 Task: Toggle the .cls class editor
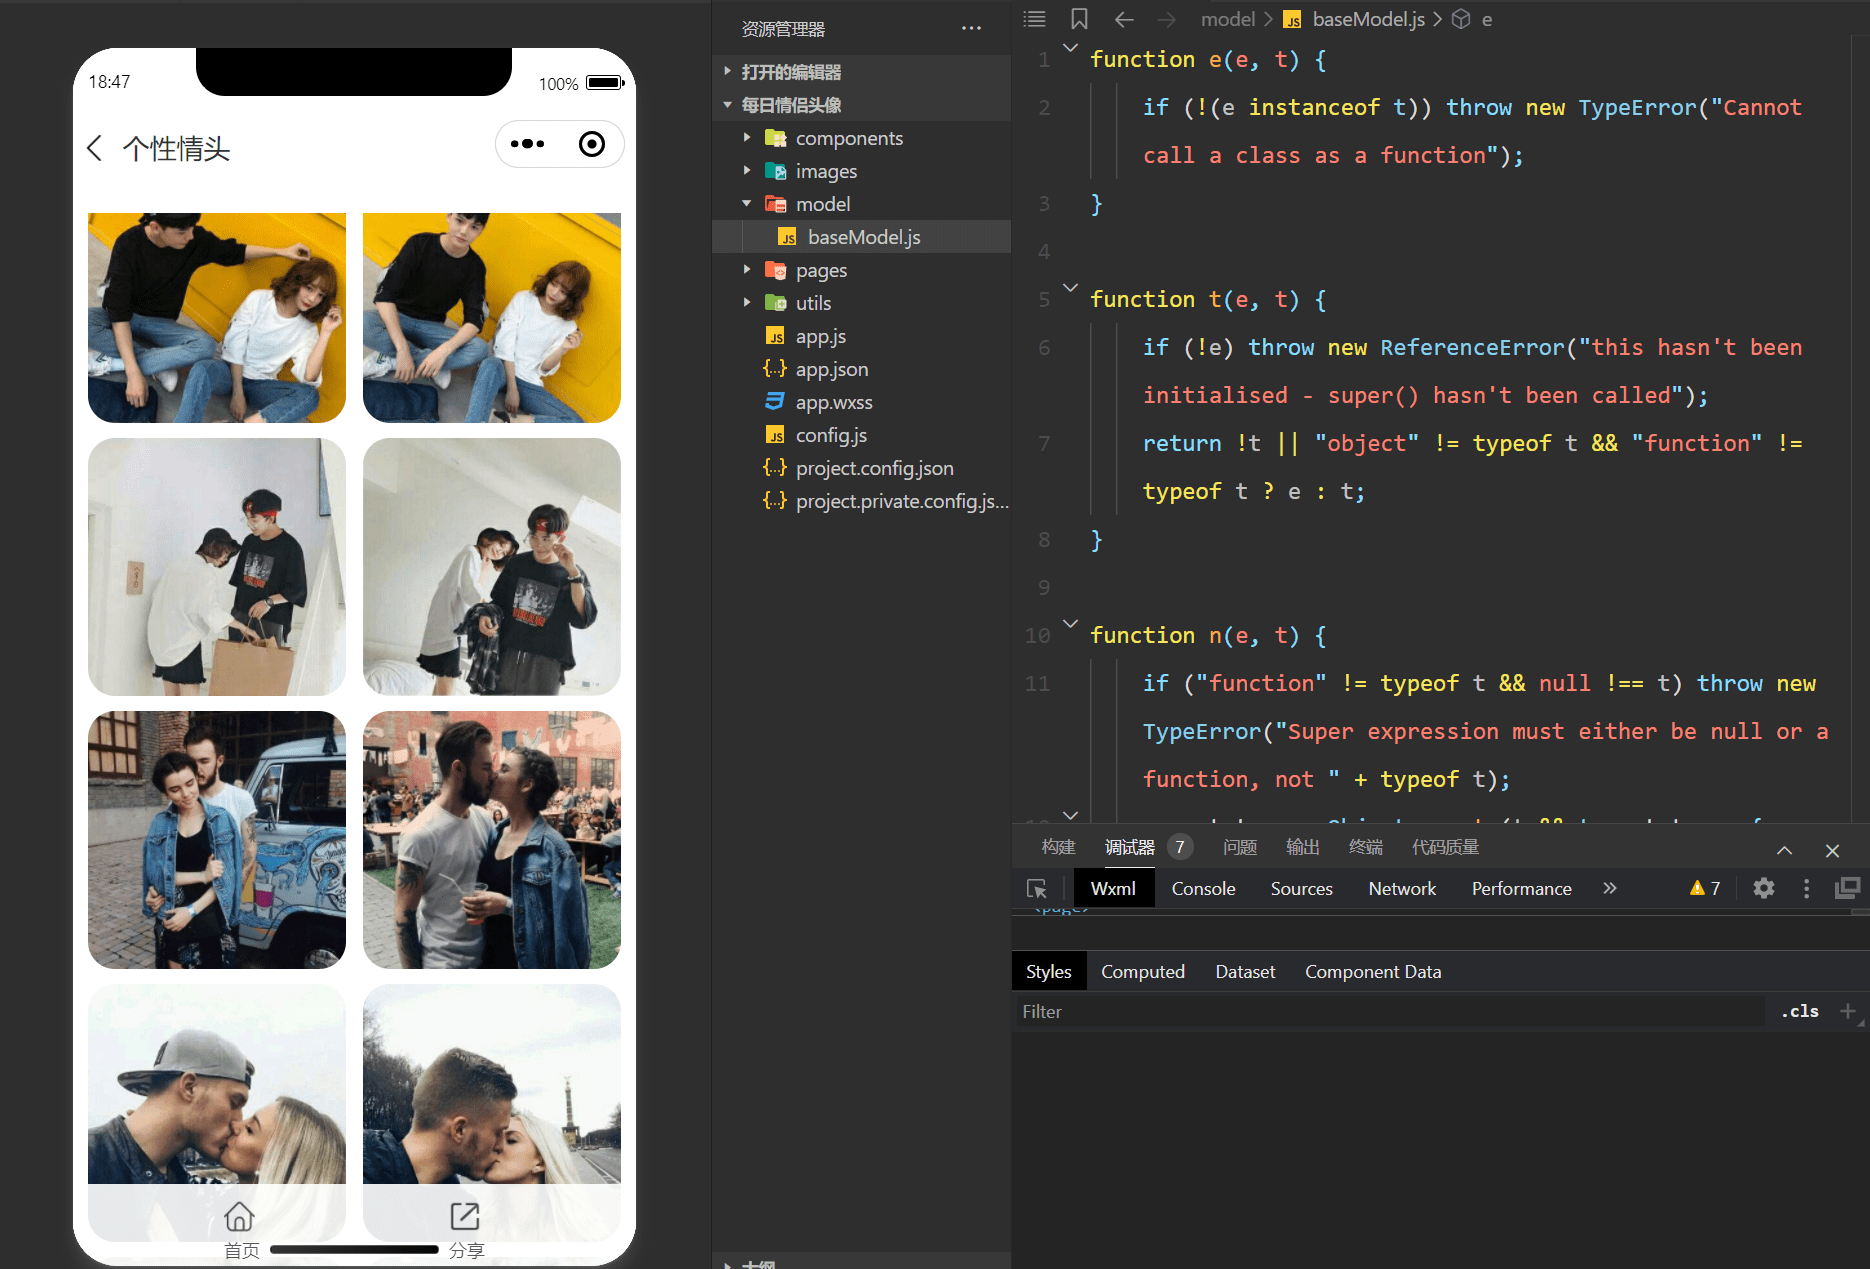coord(1800,1011)
